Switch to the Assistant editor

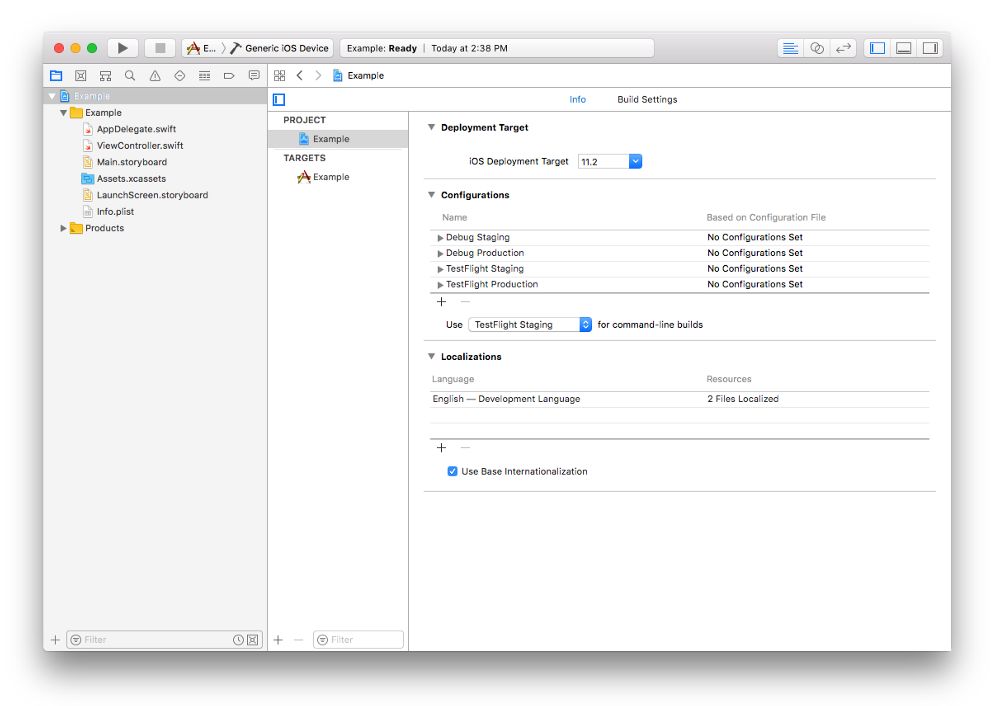click(817, 48)
